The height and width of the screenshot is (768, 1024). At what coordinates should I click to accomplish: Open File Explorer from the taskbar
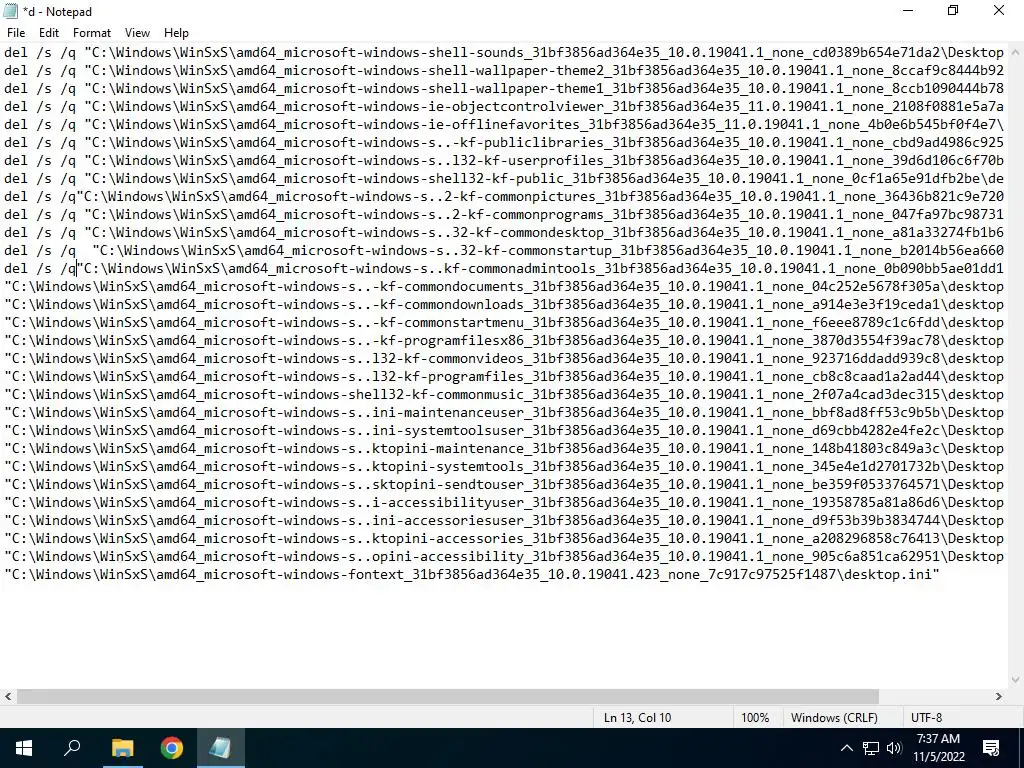(x=122, y=748)
